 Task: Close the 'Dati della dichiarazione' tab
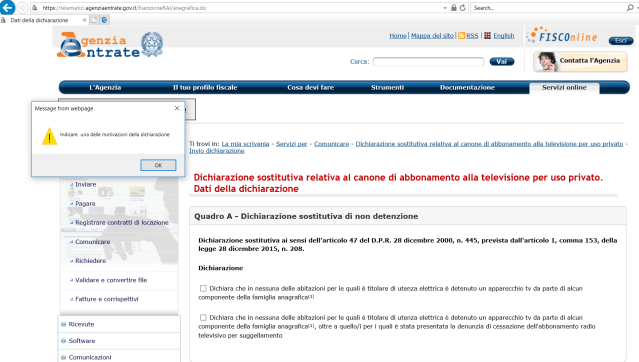(x=84, y=20)
